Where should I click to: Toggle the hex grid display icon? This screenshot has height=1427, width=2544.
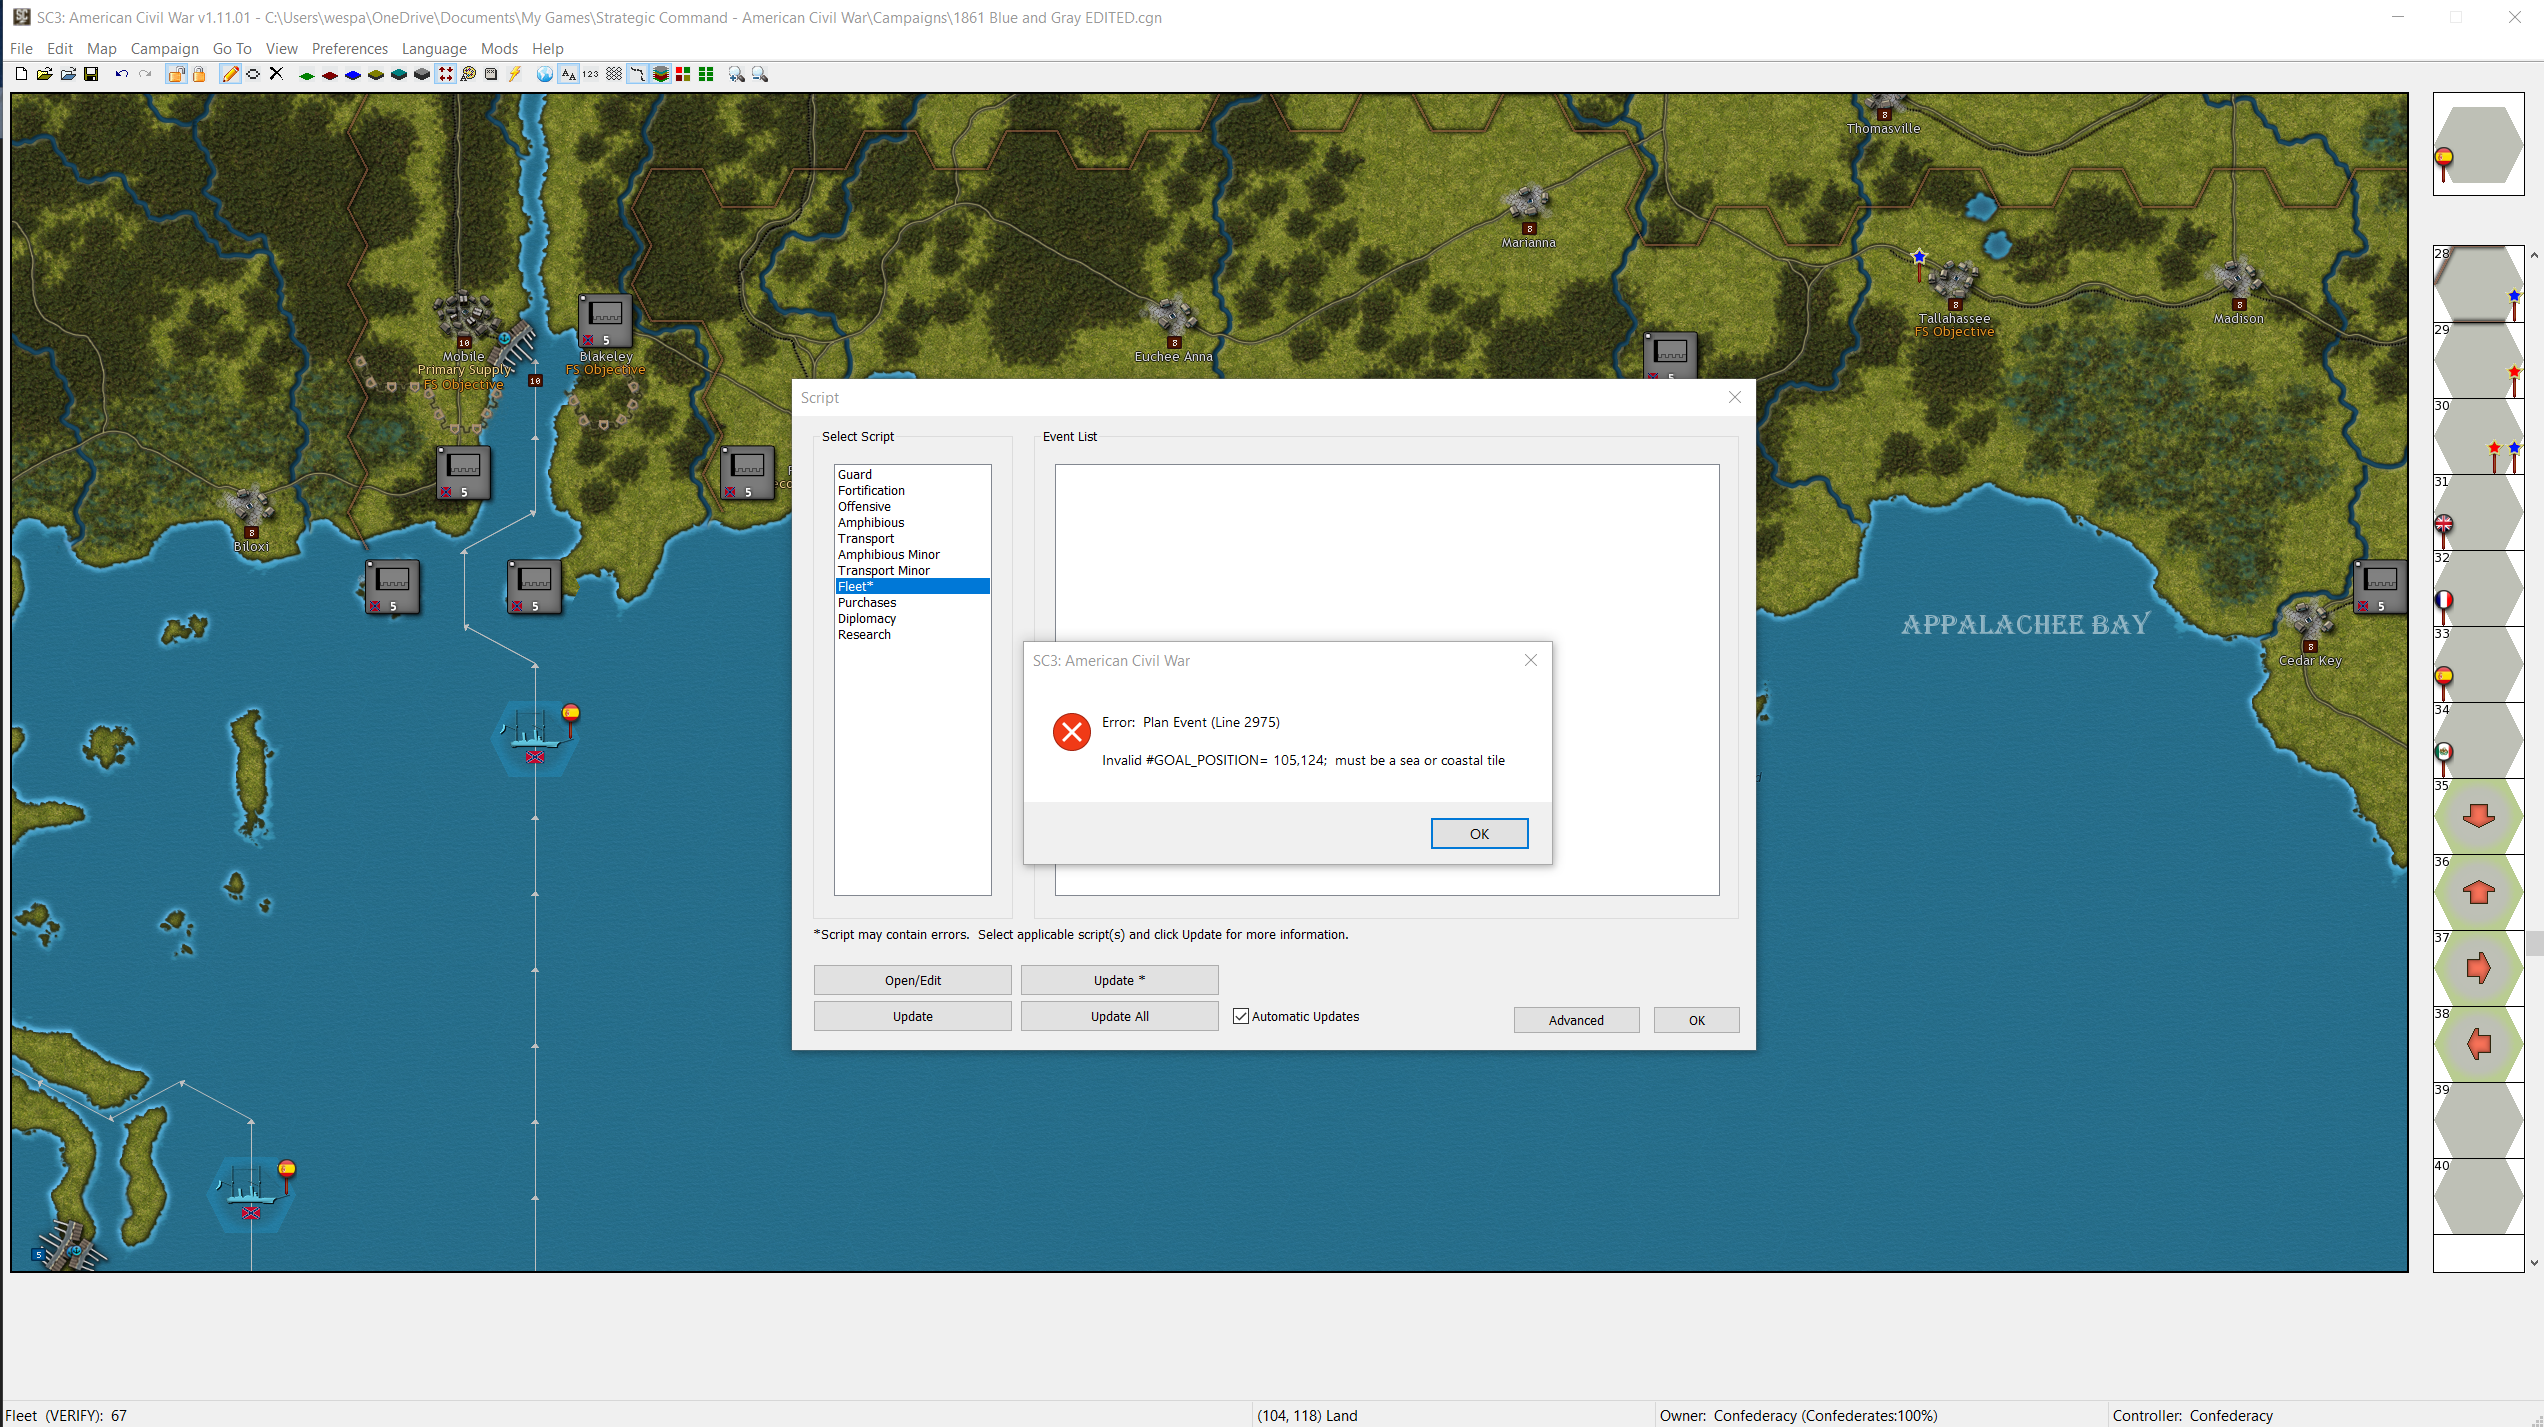[x=614, y=74]
